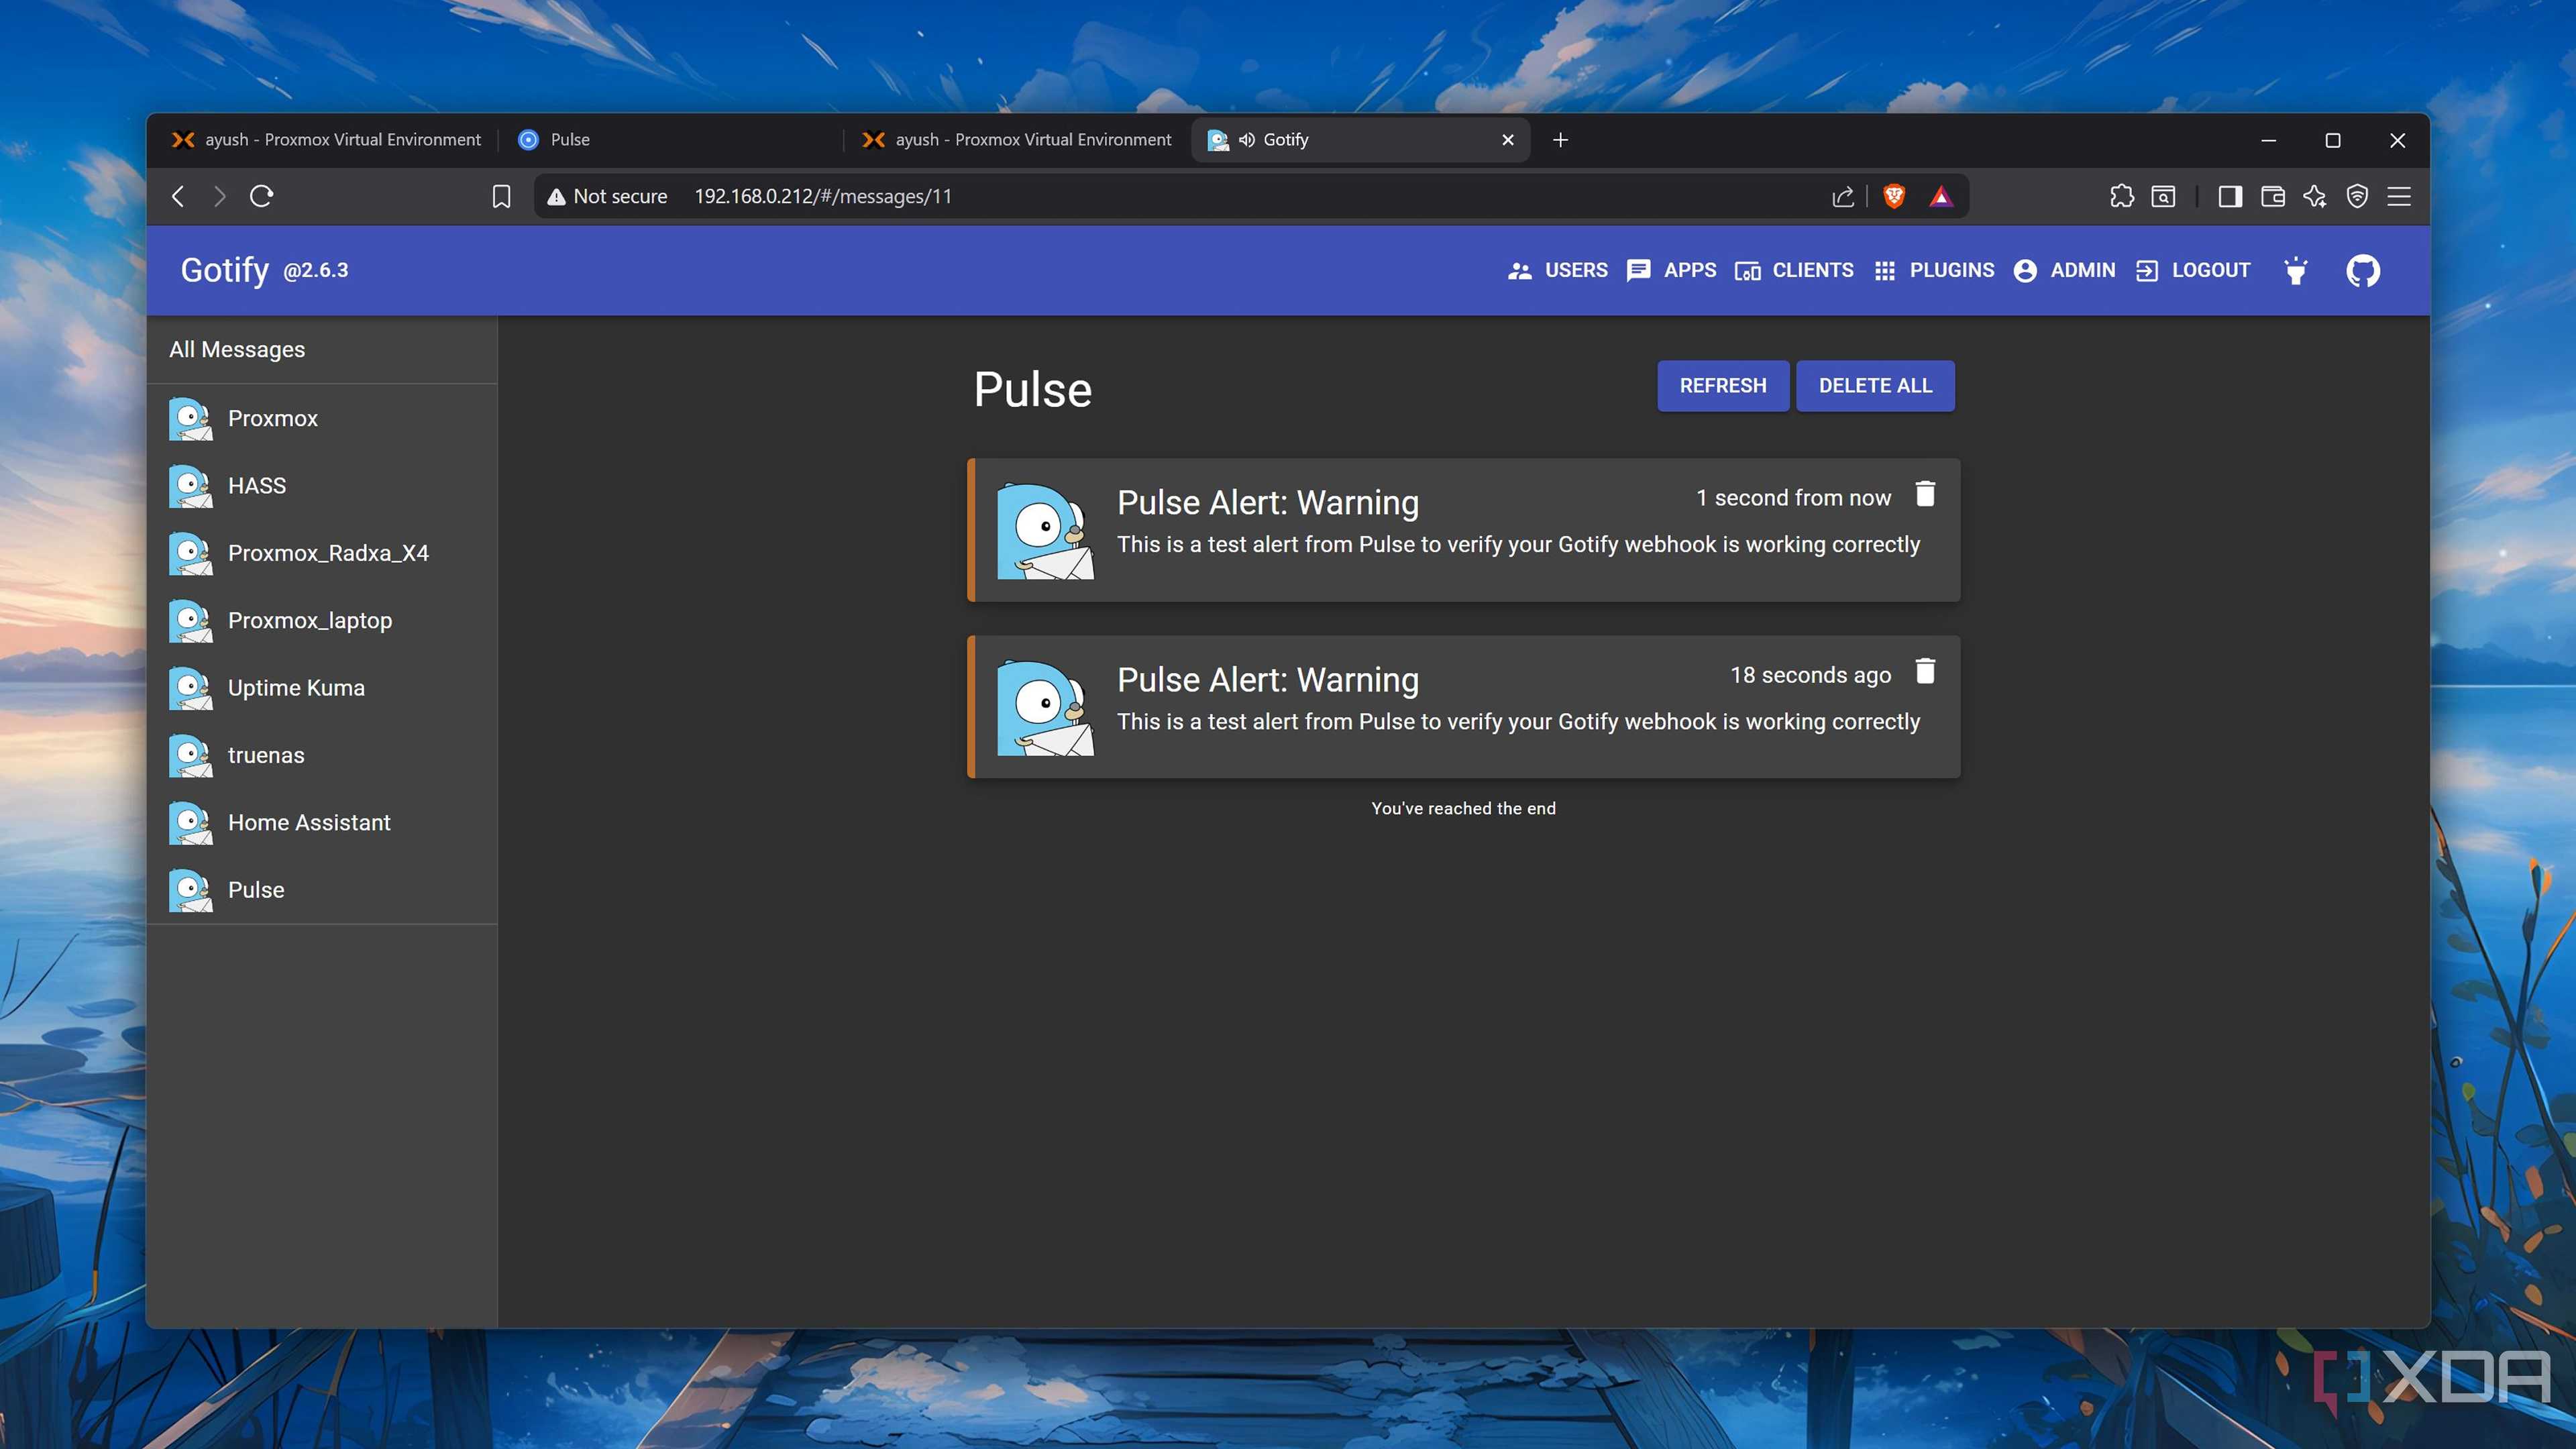Select the HASS application
Image resolution: width=2576 pixels, height=1449 pixels.
(x=322, y=485)
